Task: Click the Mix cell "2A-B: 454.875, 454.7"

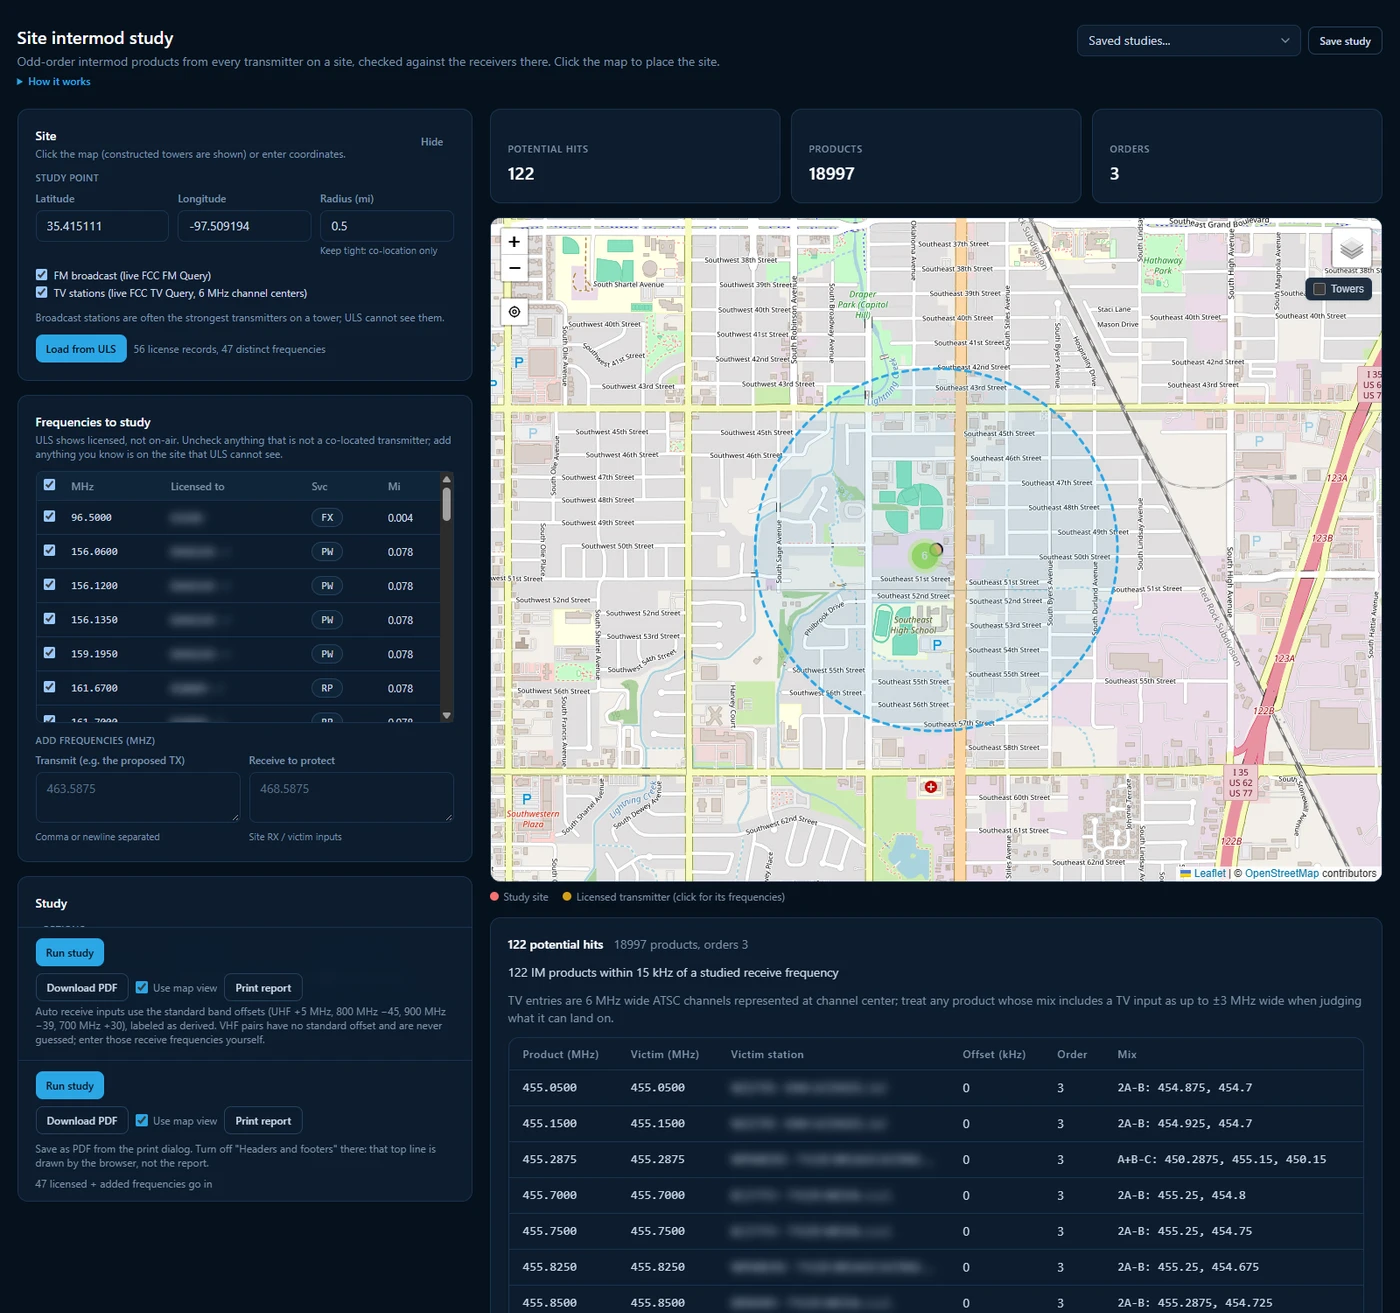Action: click(1184, 1088)
